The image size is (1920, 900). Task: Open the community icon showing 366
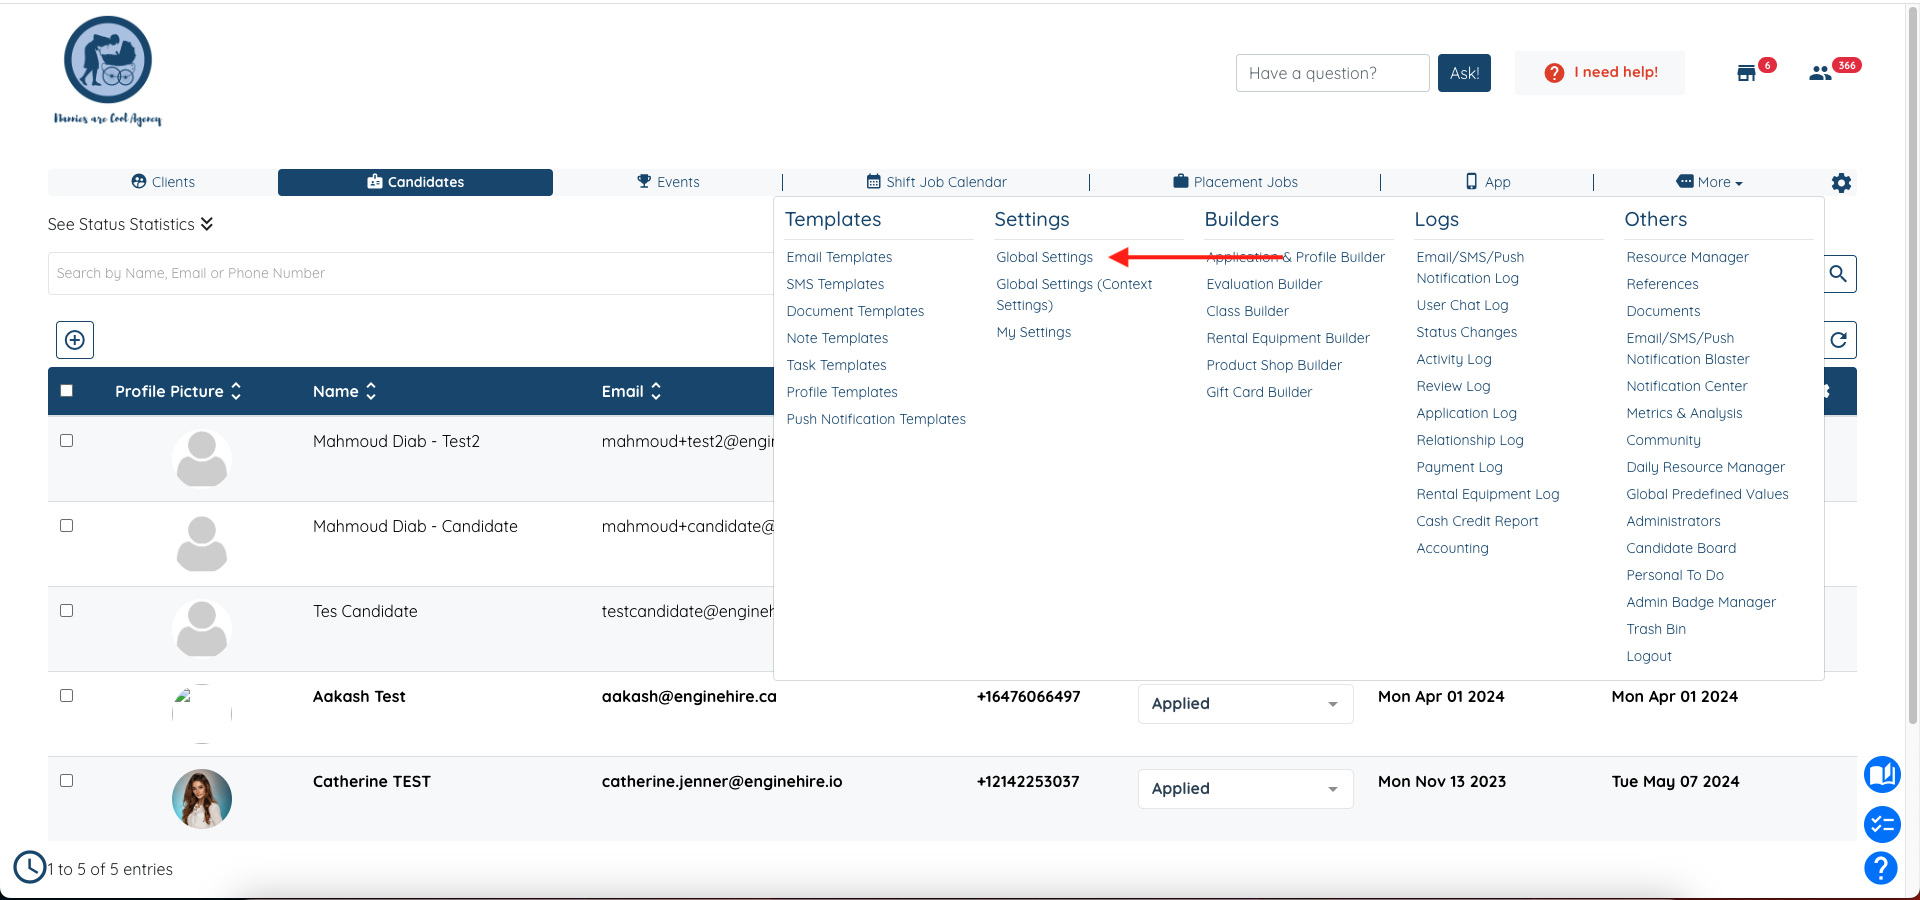(x=1822, y=73)
